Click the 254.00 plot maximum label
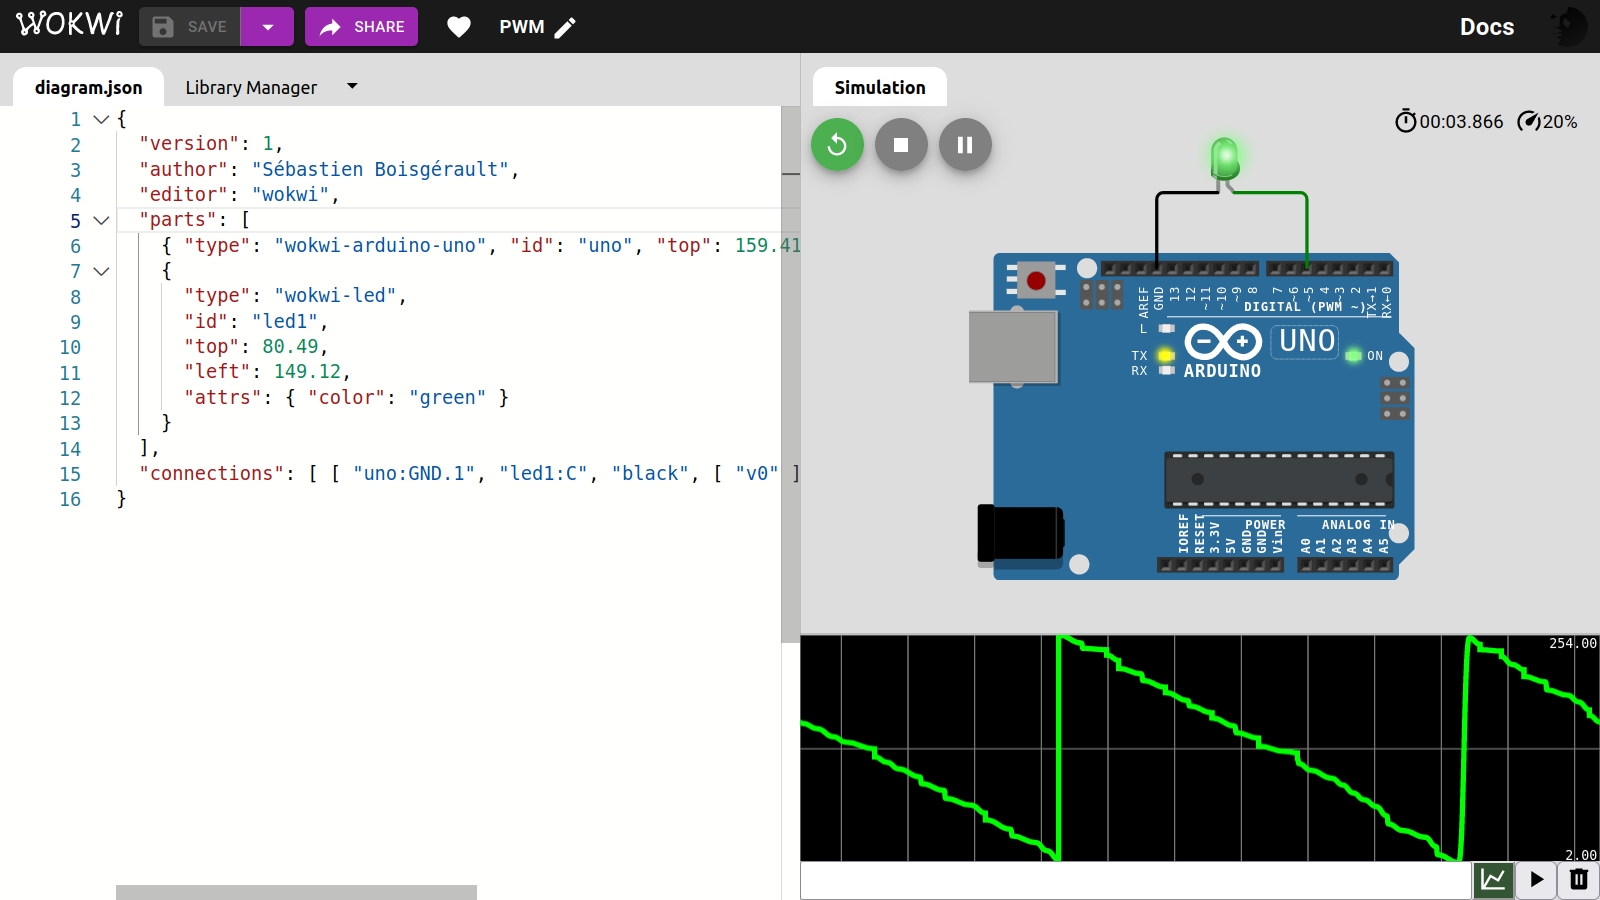 [1573, 643]
